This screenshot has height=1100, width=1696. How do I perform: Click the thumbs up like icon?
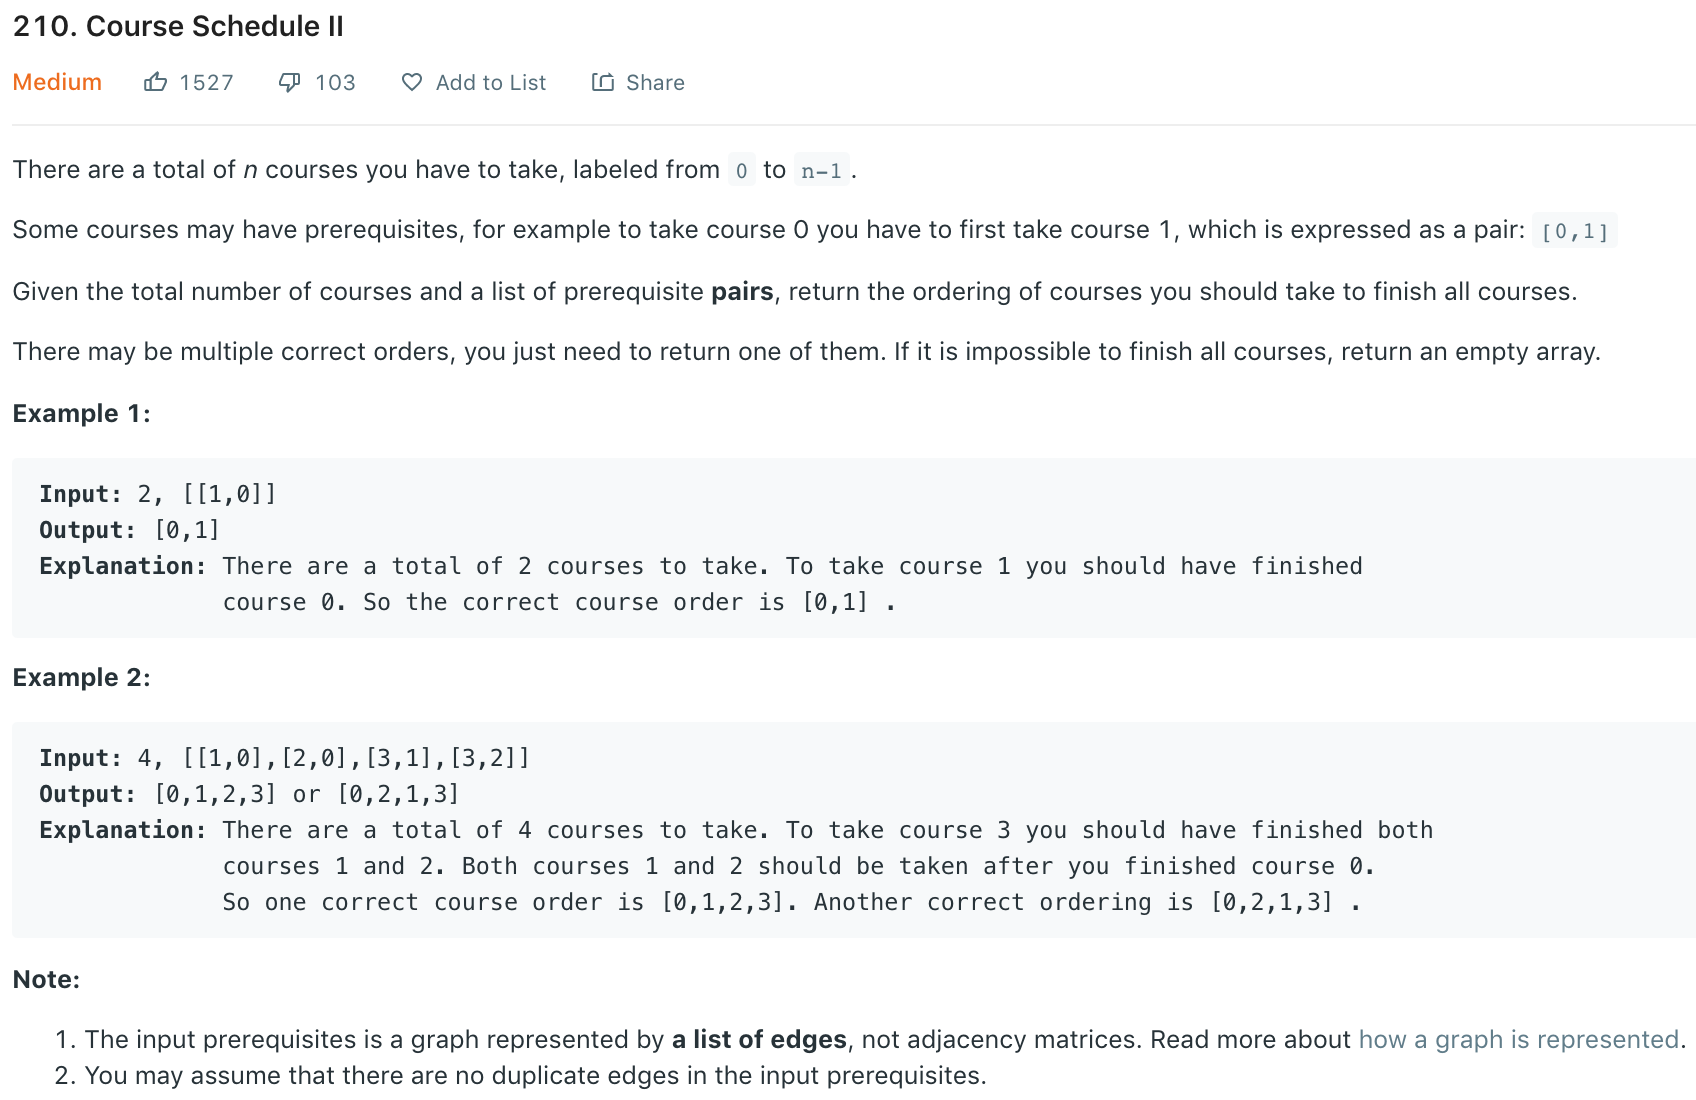(155, 82)
